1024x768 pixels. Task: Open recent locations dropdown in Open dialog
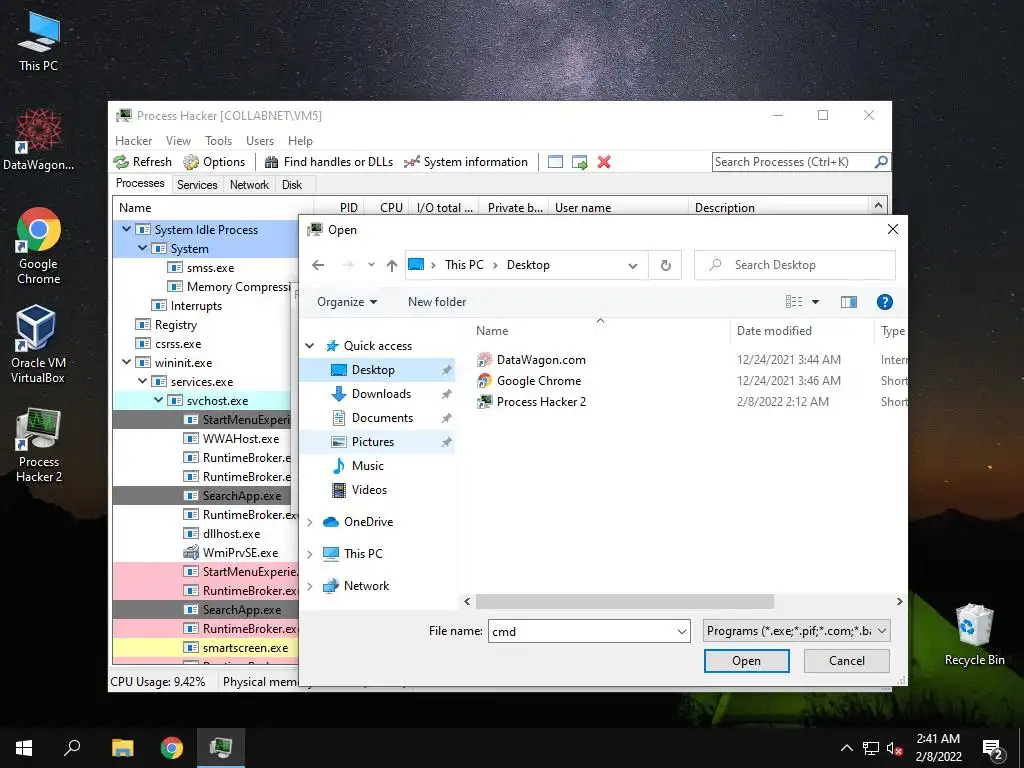371,265
